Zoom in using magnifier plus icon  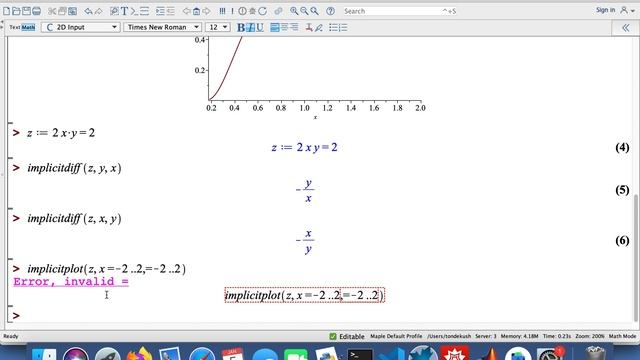click(x=294, y=11)
